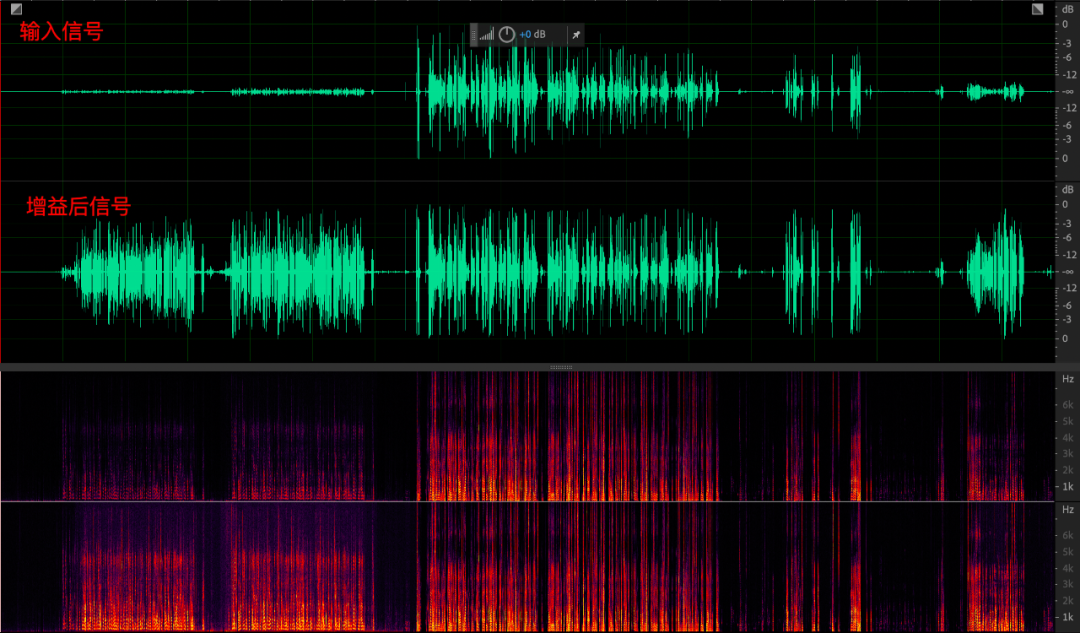Click the fade-in handle at top-left corner
The height and width of the screenshot is (633, 1080).
[x=16, y=9]
